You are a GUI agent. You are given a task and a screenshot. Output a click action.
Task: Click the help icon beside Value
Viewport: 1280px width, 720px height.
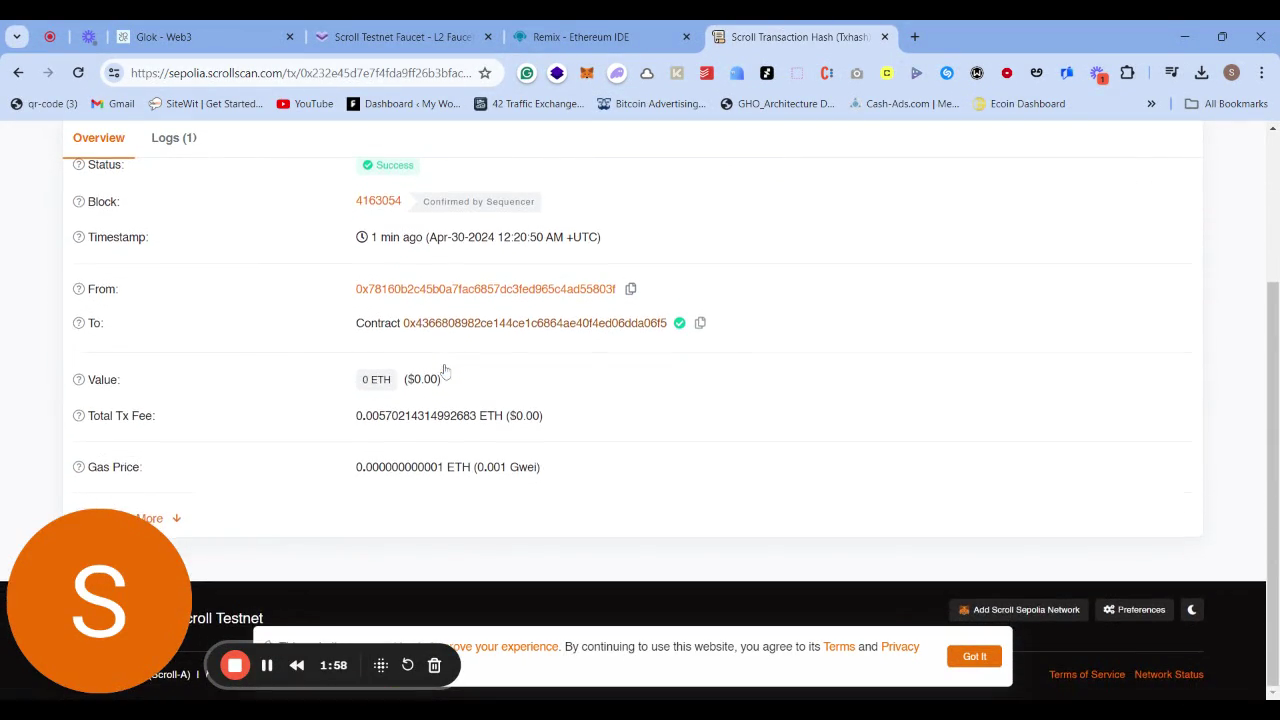[79, 380]
